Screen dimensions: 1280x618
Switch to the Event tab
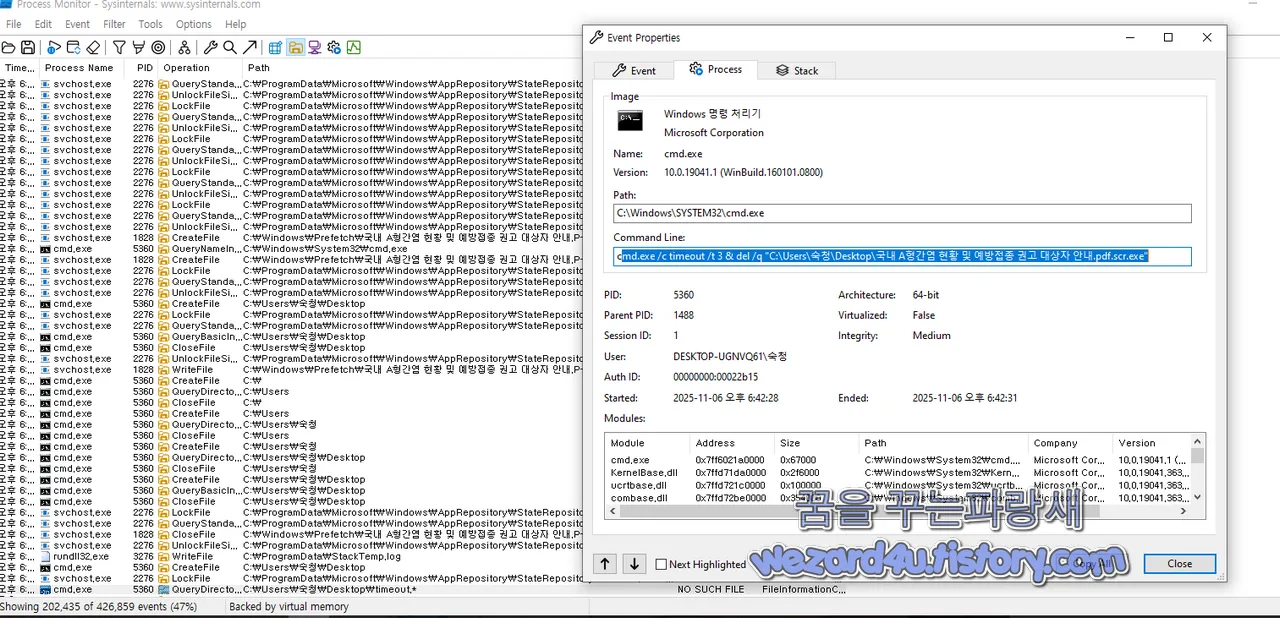[x=634, y=70]
